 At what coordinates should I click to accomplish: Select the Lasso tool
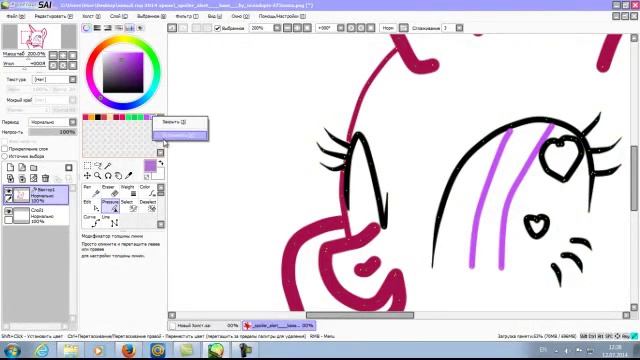point(98,165)
